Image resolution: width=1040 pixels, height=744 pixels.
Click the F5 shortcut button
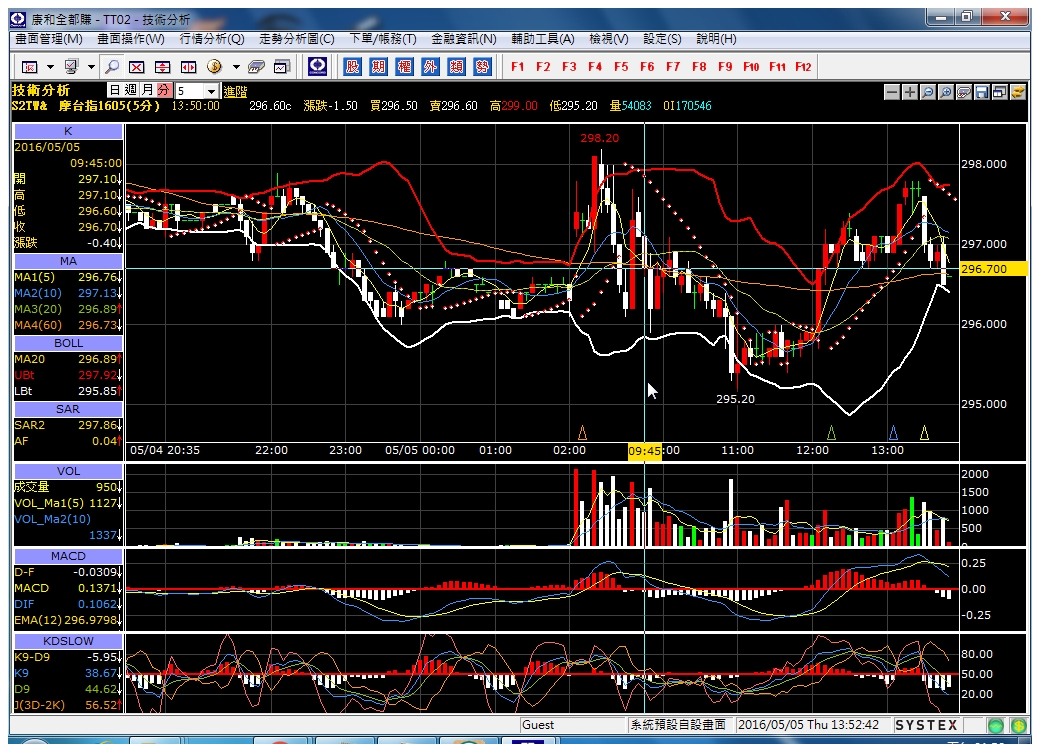621,66
